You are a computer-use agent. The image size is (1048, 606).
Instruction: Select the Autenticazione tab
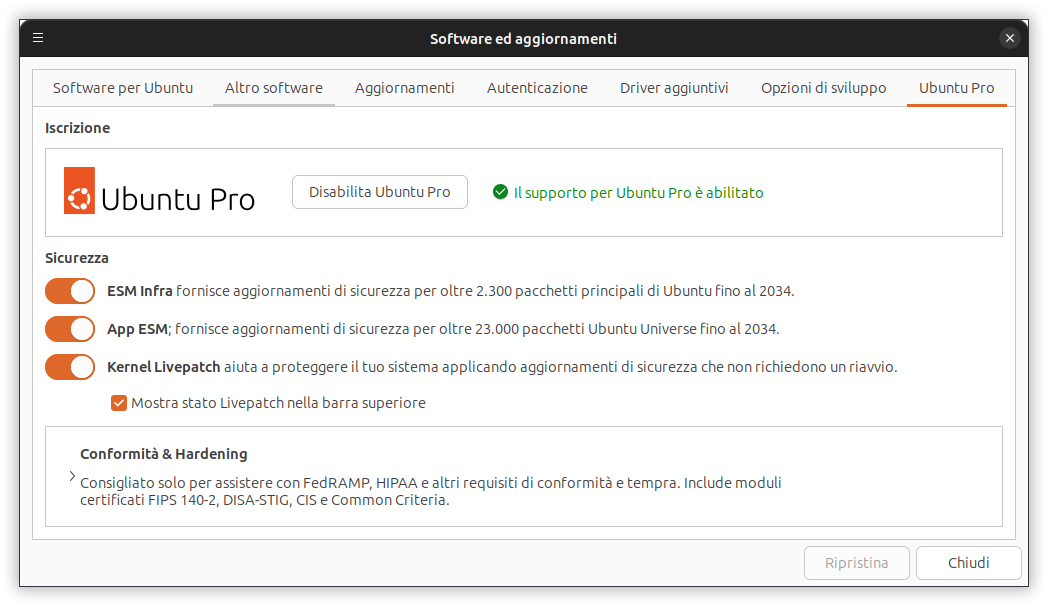(x=537, y=88)
